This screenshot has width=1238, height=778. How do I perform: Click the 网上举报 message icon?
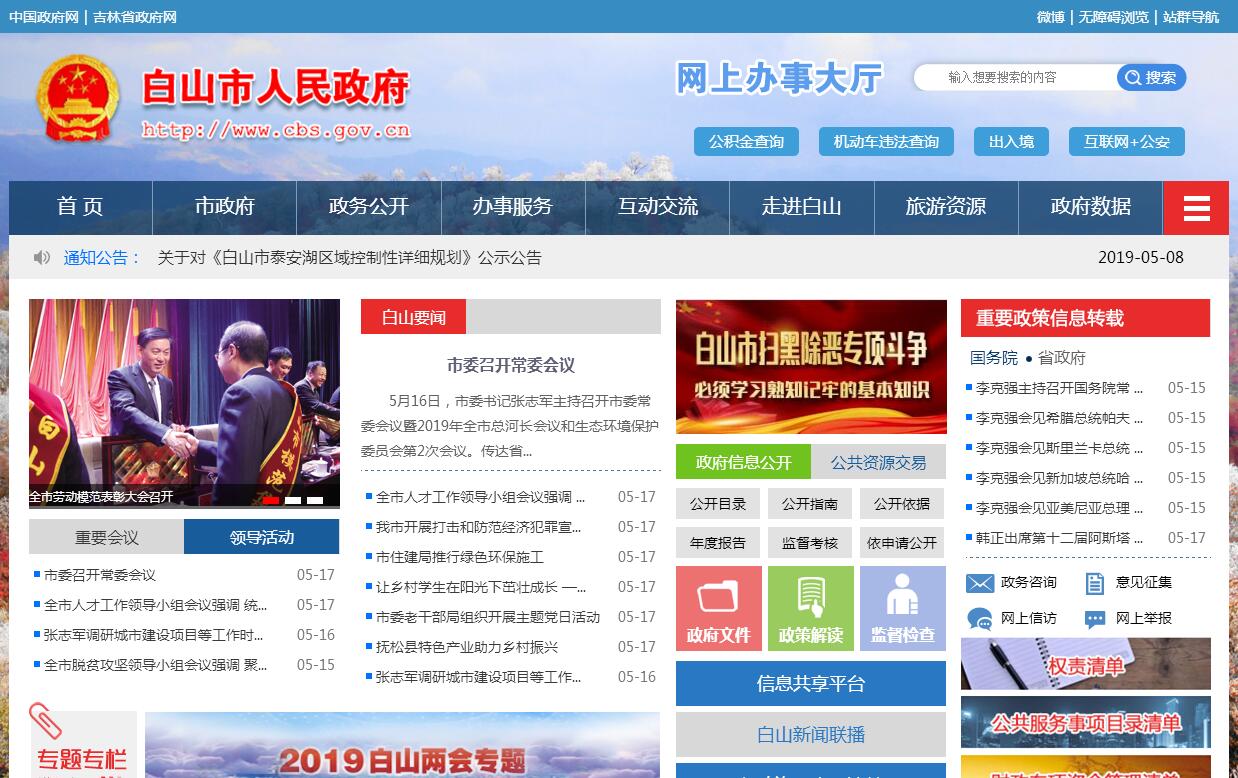pyautogui.click(x=1095, y=619)
